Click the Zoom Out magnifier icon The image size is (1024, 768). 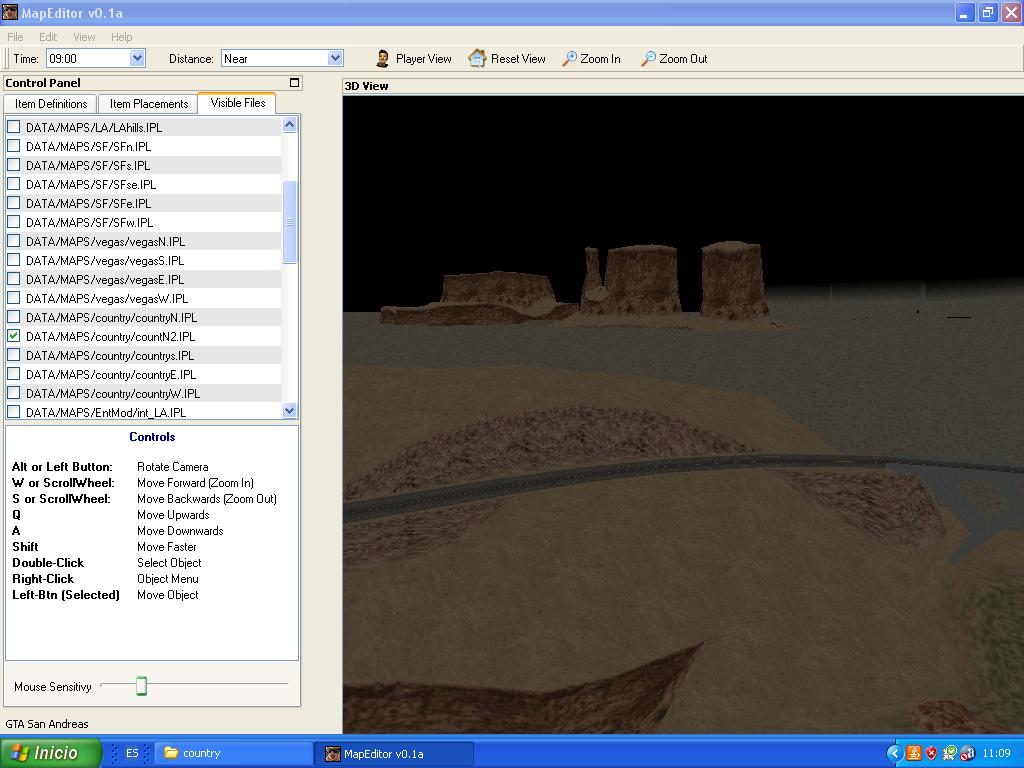[x=648, y=59]
